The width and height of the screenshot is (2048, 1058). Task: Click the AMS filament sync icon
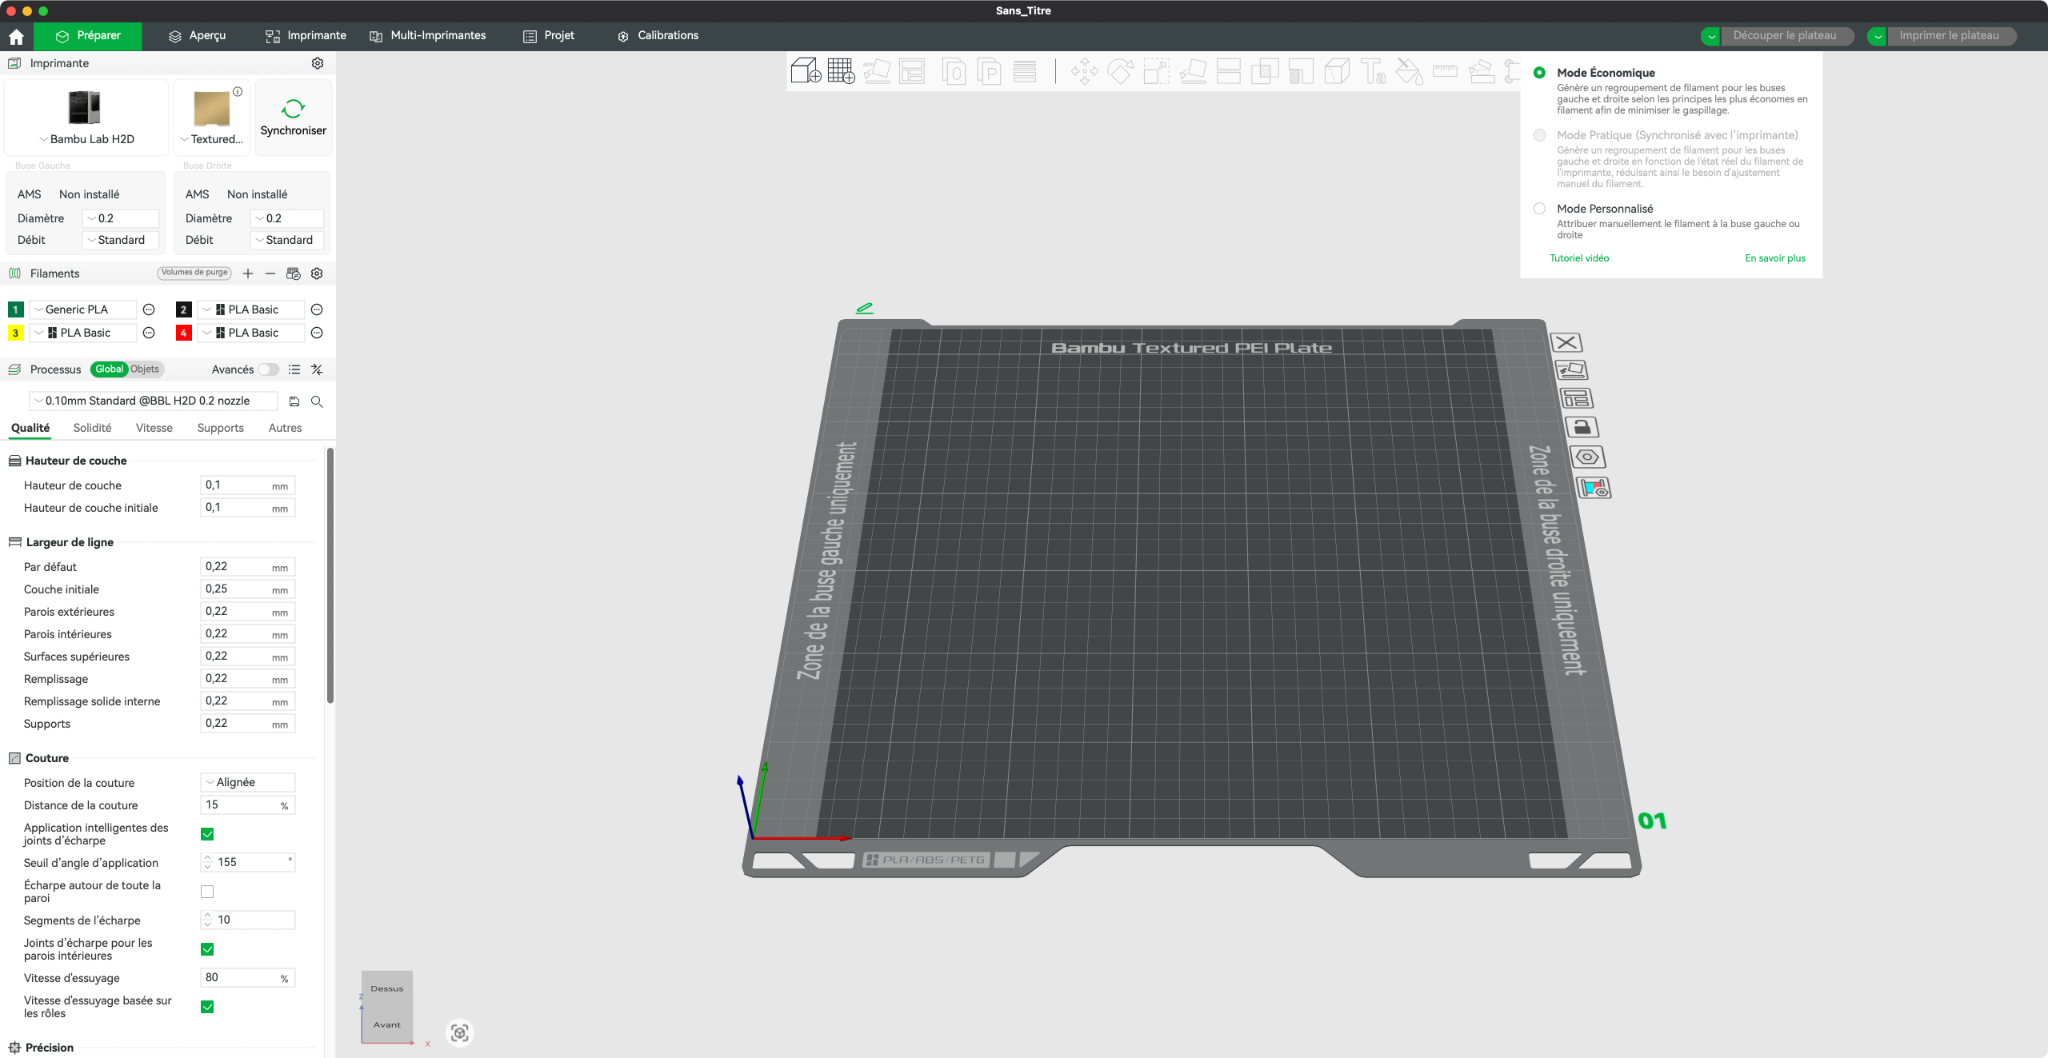(293, 273)
